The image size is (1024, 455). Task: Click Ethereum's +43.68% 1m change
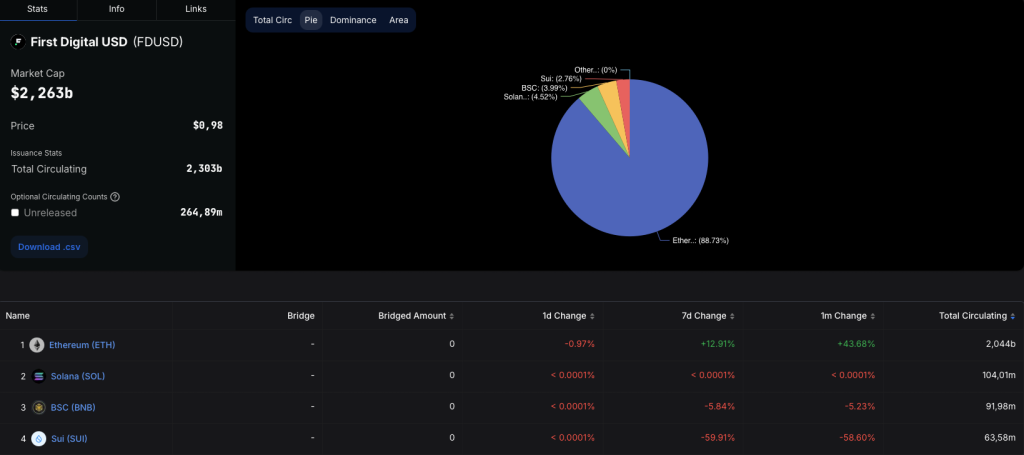click(x=857, y=344)
